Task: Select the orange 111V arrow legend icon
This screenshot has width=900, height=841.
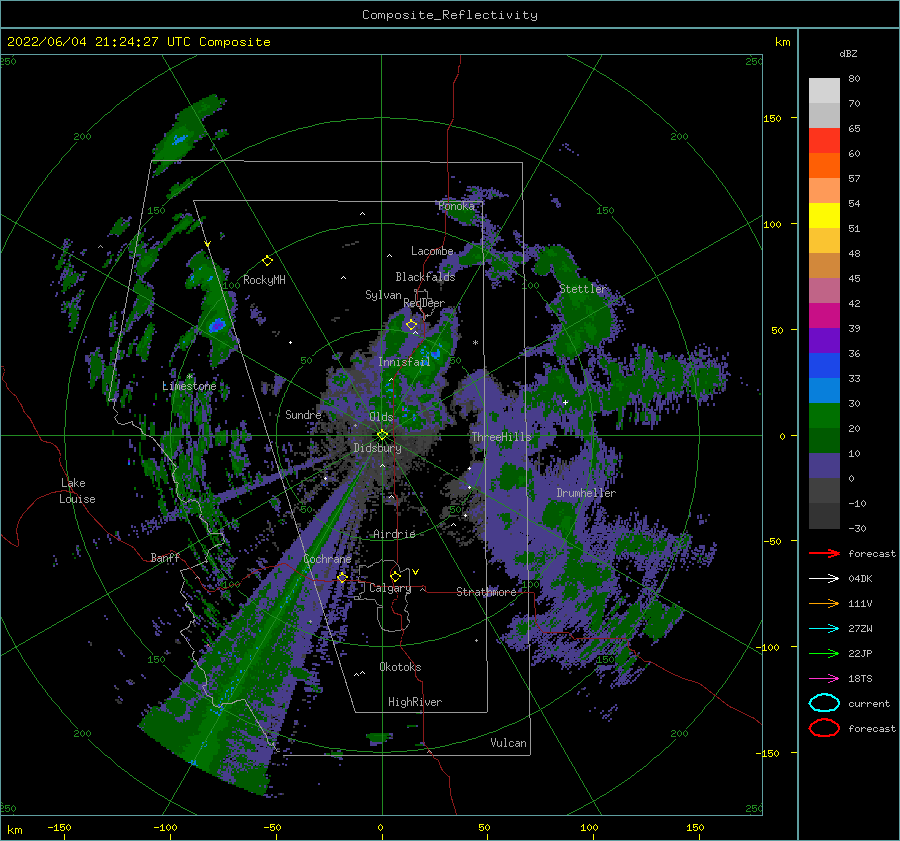Action: tap(824, 603)
